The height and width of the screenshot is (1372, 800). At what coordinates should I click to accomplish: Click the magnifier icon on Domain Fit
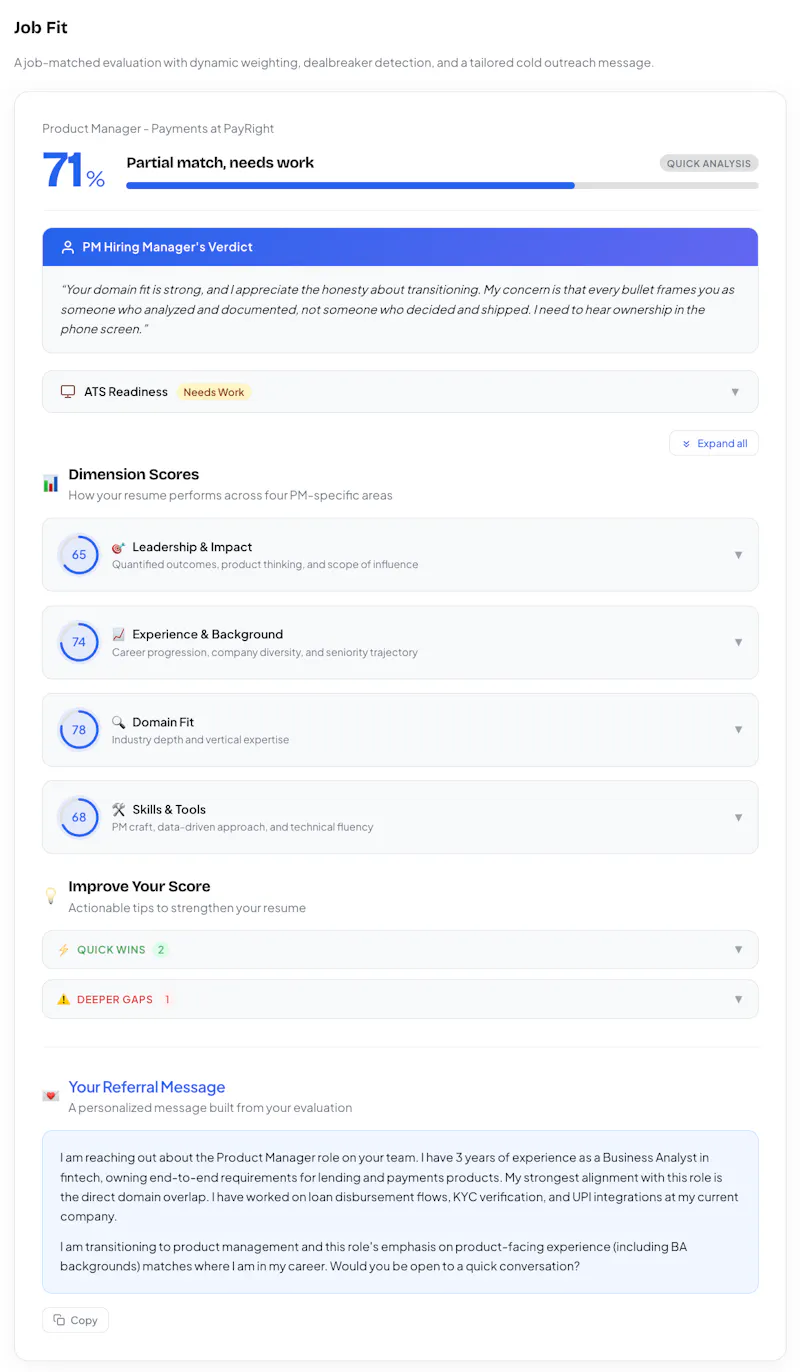[x=119, y=722]
